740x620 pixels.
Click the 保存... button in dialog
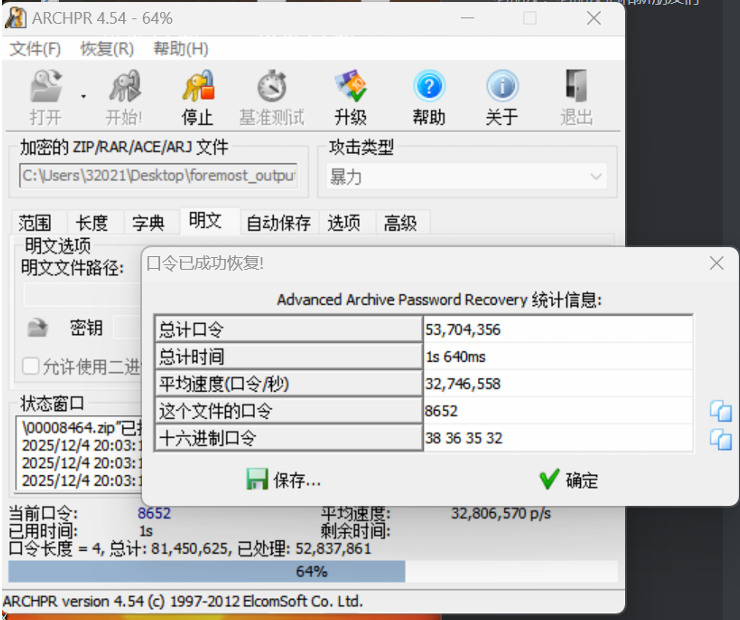(x=284, y=480)
